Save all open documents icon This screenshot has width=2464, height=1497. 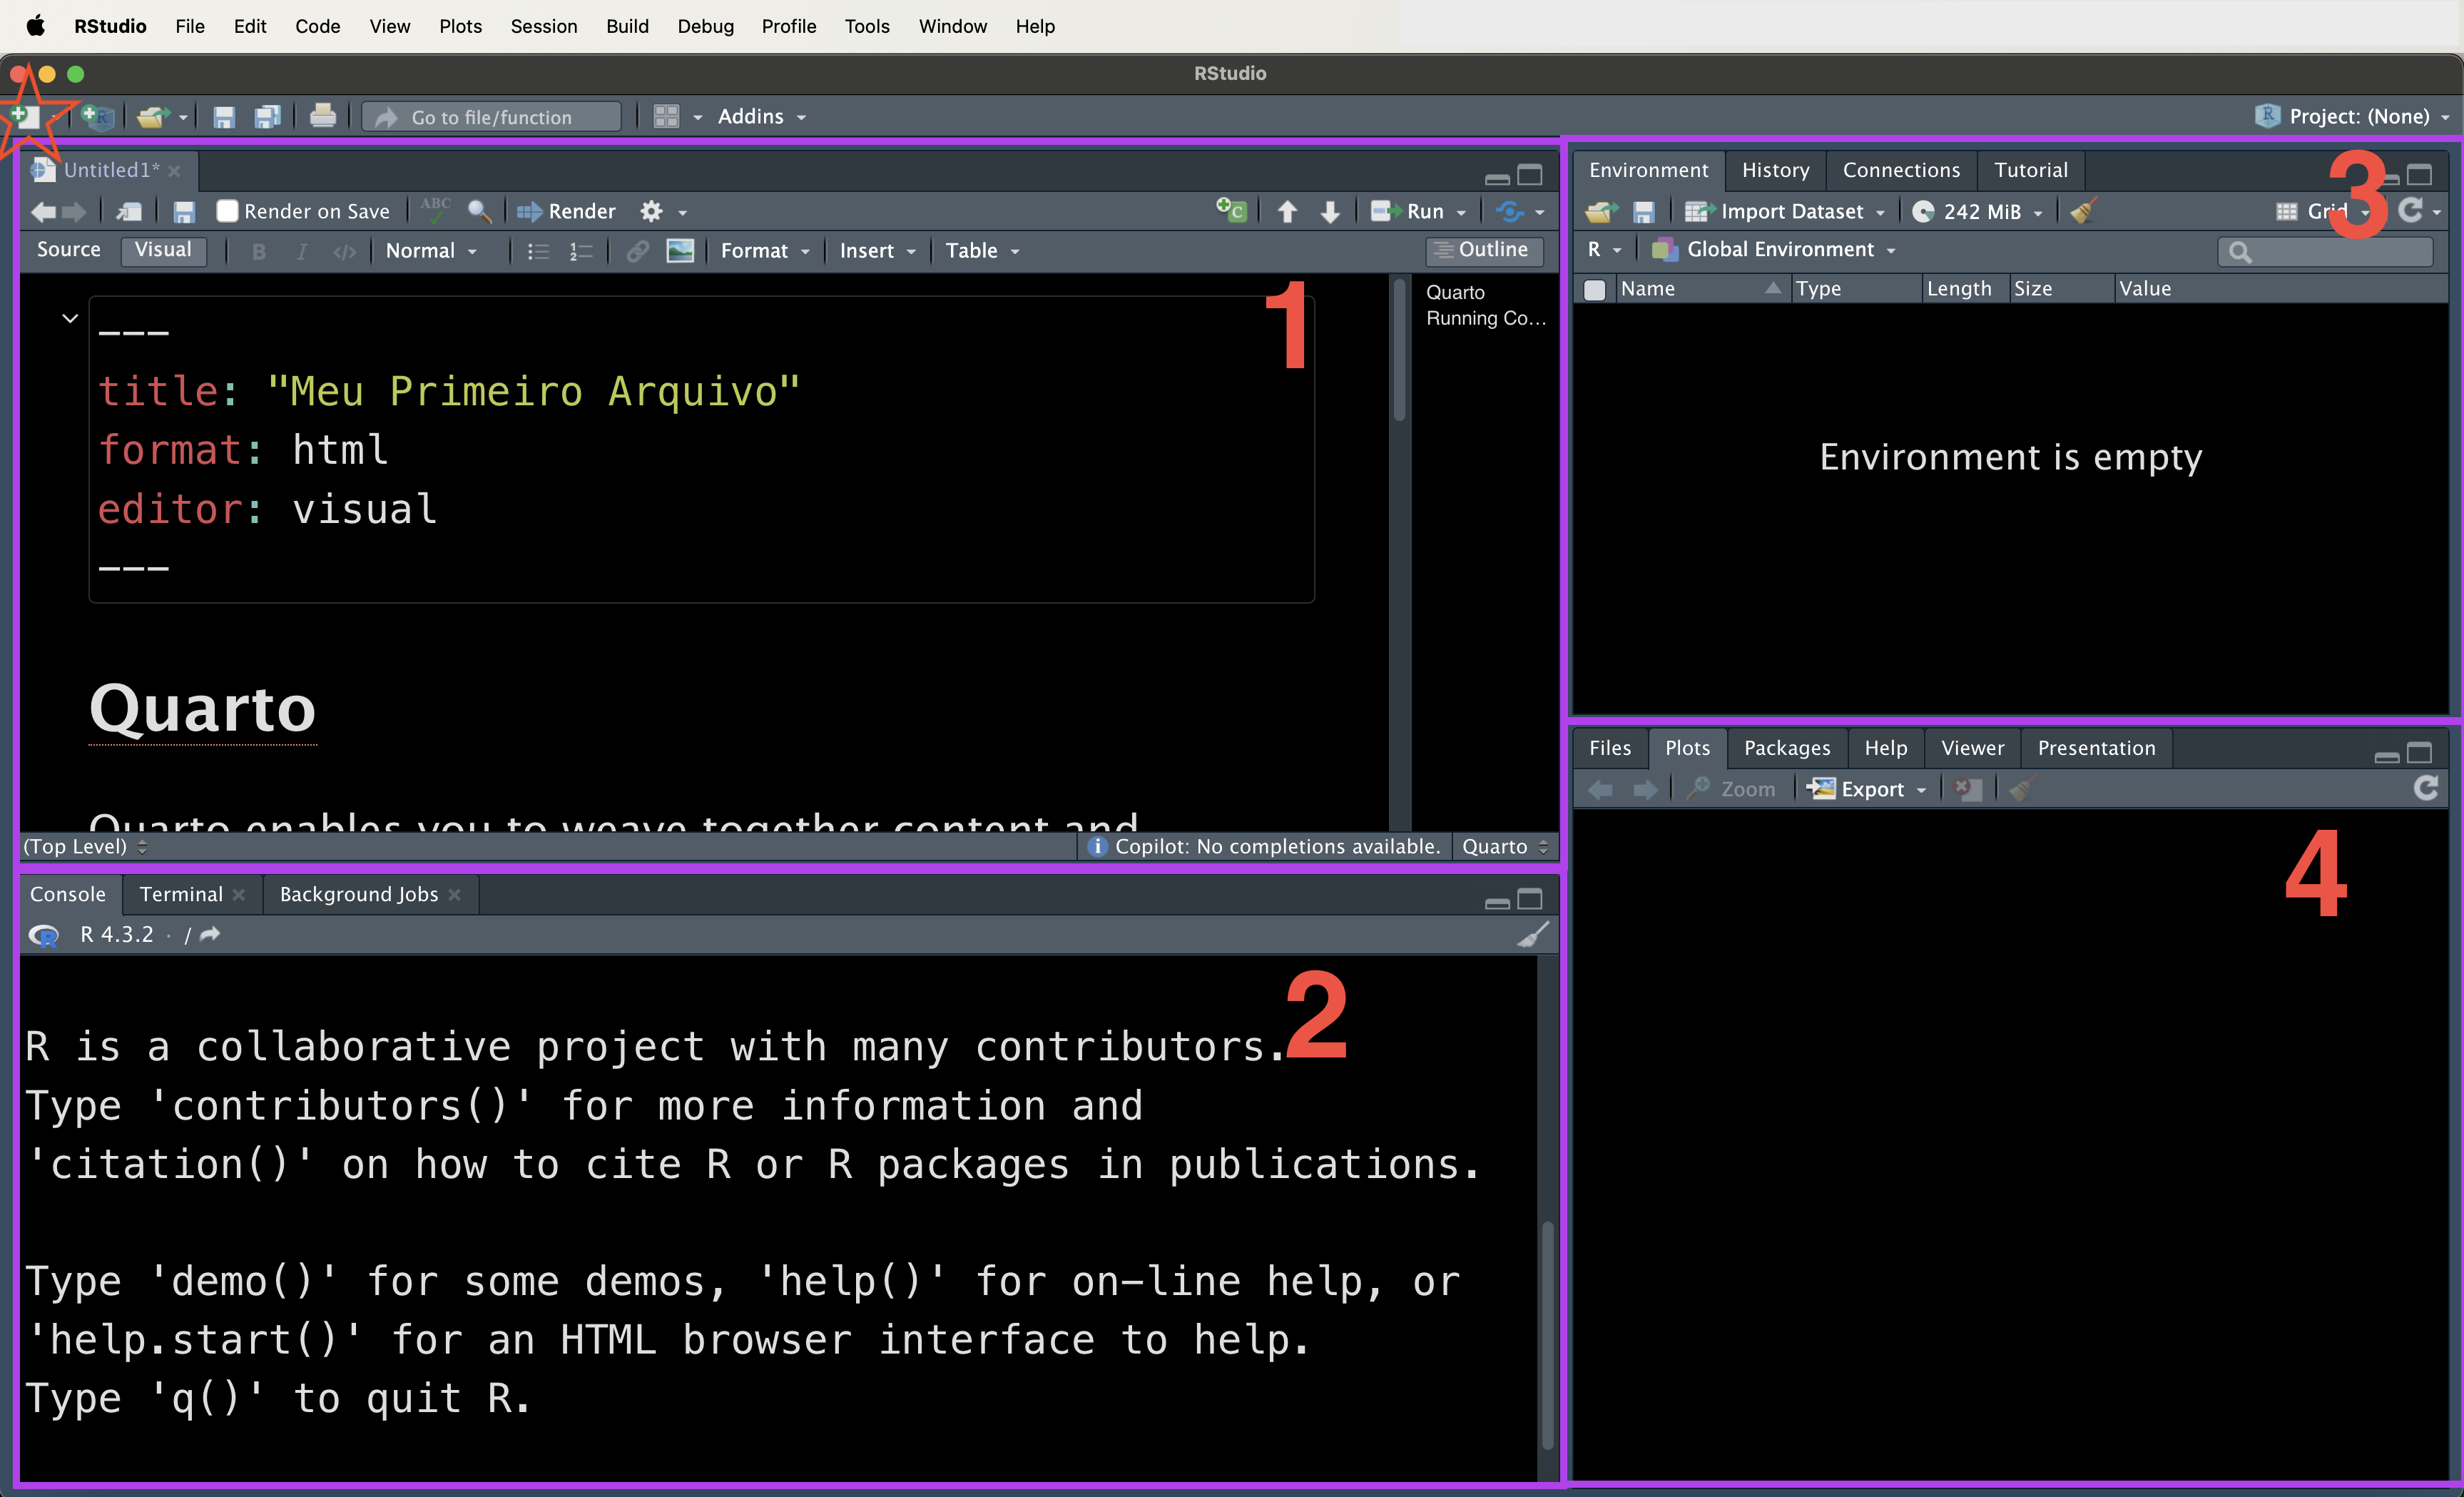267,117
